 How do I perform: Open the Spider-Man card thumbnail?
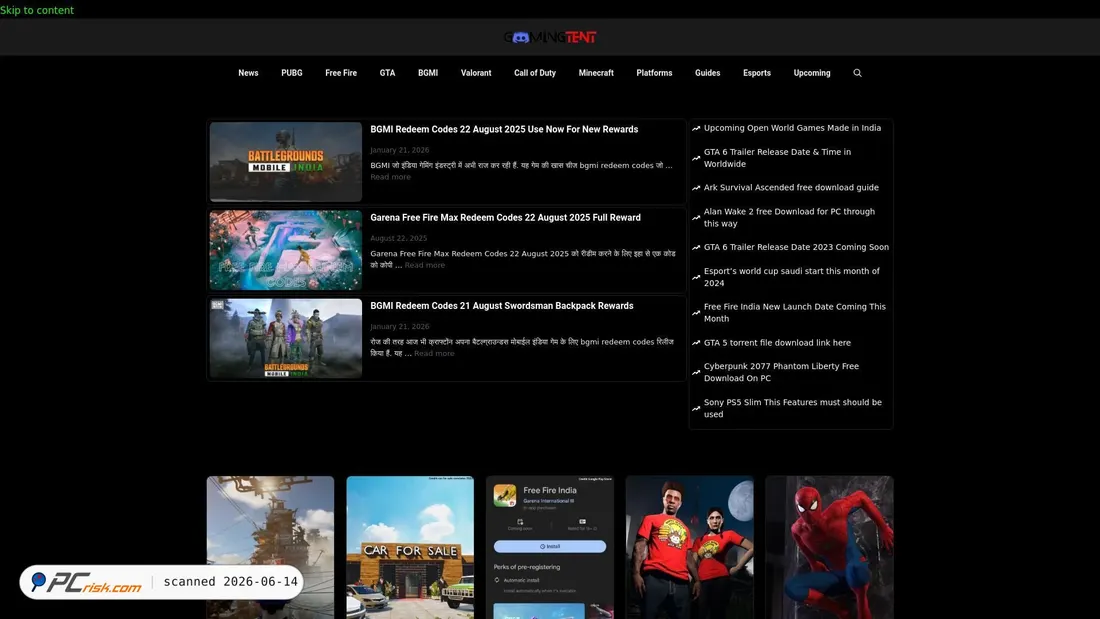(x=829, y=547)
